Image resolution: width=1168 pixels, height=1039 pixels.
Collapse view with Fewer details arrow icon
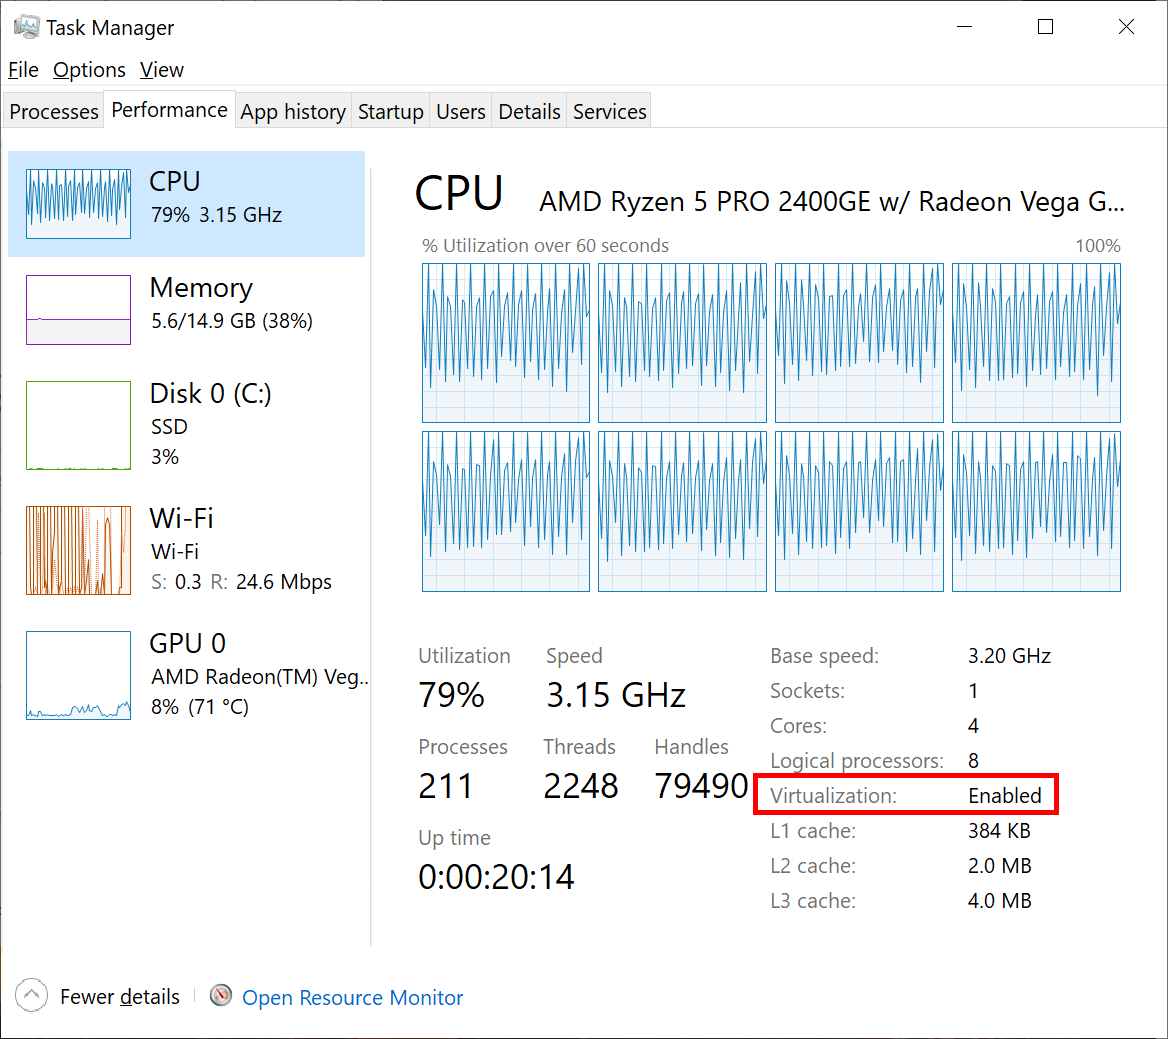click(x=31, y=996)
